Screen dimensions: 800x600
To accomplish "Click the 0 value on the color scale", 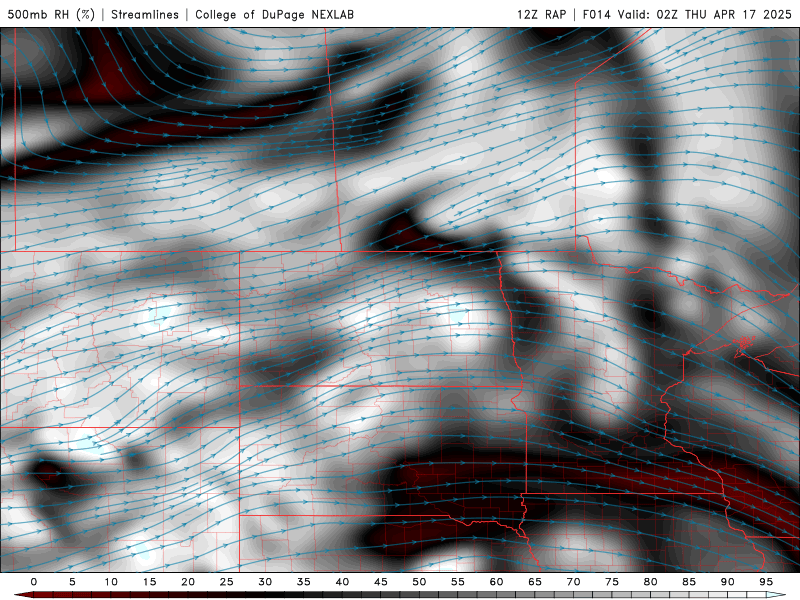I will tap(34, 582).
